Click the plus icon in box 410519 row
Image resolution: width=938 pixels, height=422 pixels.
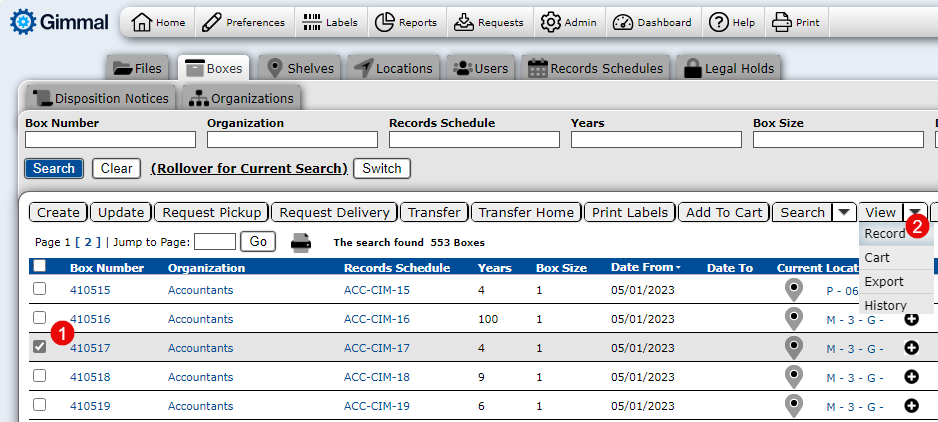point(911,406)
